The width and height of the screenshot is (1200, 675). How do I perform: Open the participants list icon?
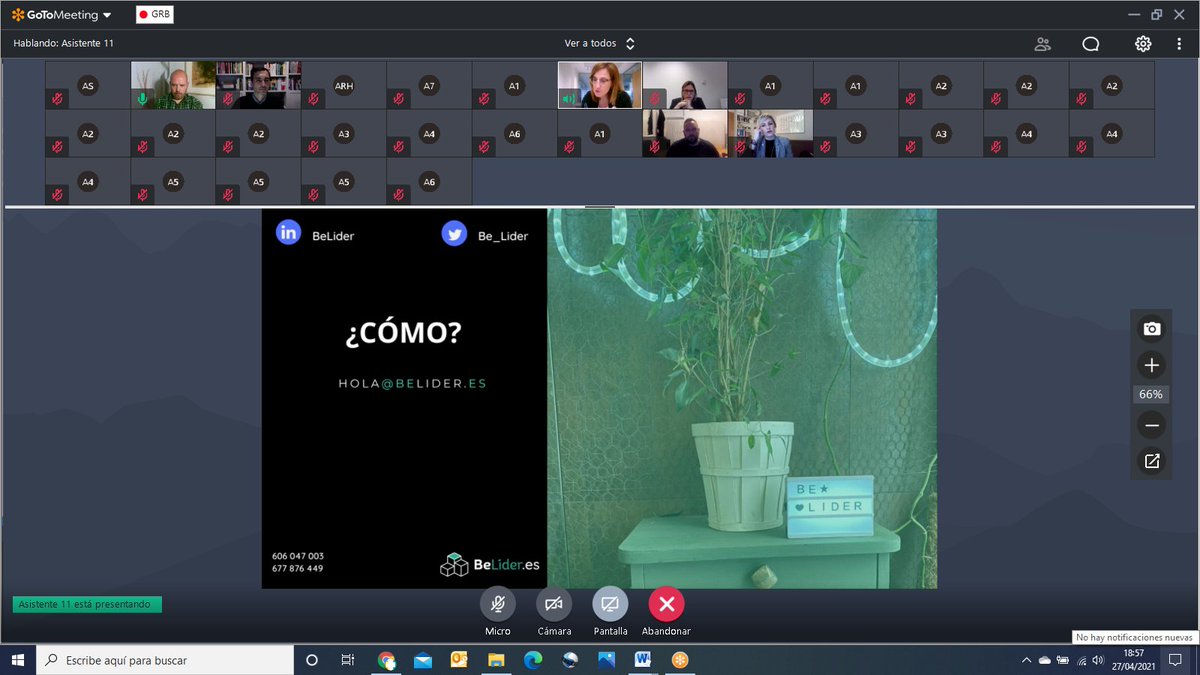click(x=1043, y=44)
